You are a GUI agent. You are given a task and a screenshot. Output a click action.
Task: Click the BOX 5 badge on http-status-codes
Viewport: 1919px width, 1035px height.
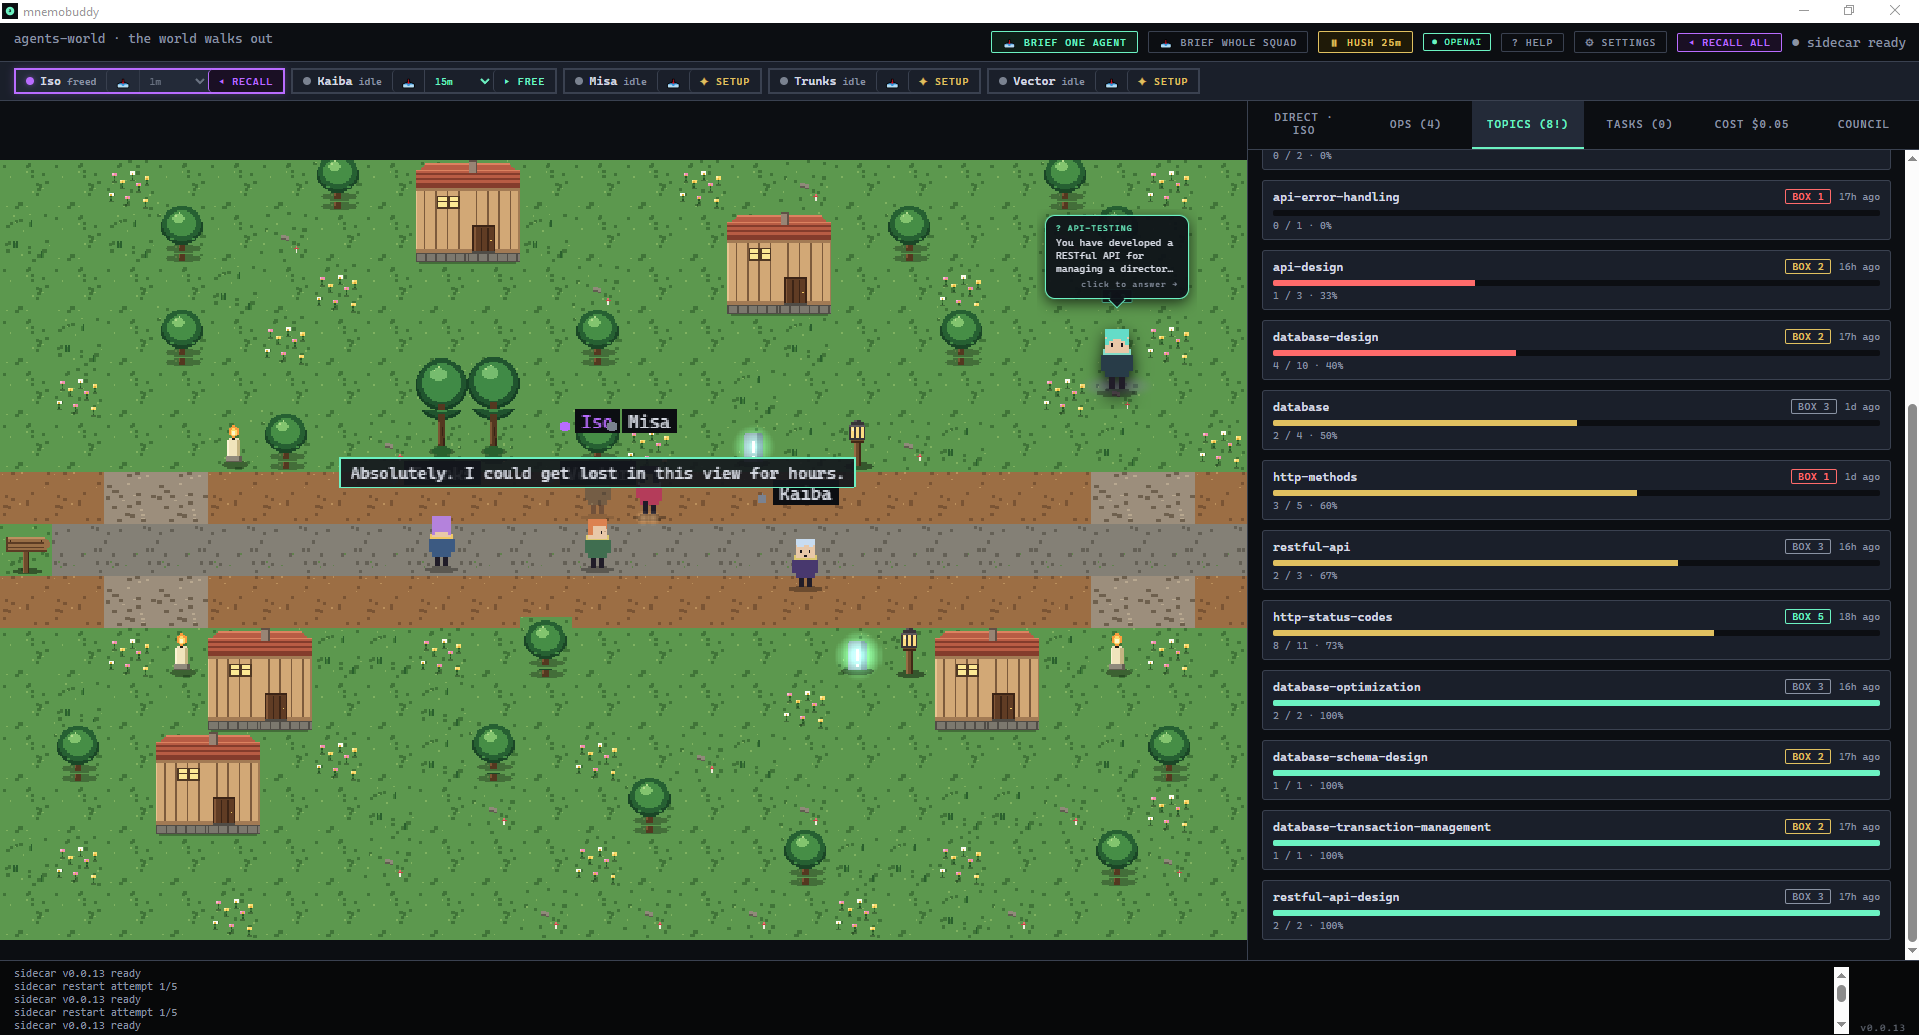(1808, 617)
